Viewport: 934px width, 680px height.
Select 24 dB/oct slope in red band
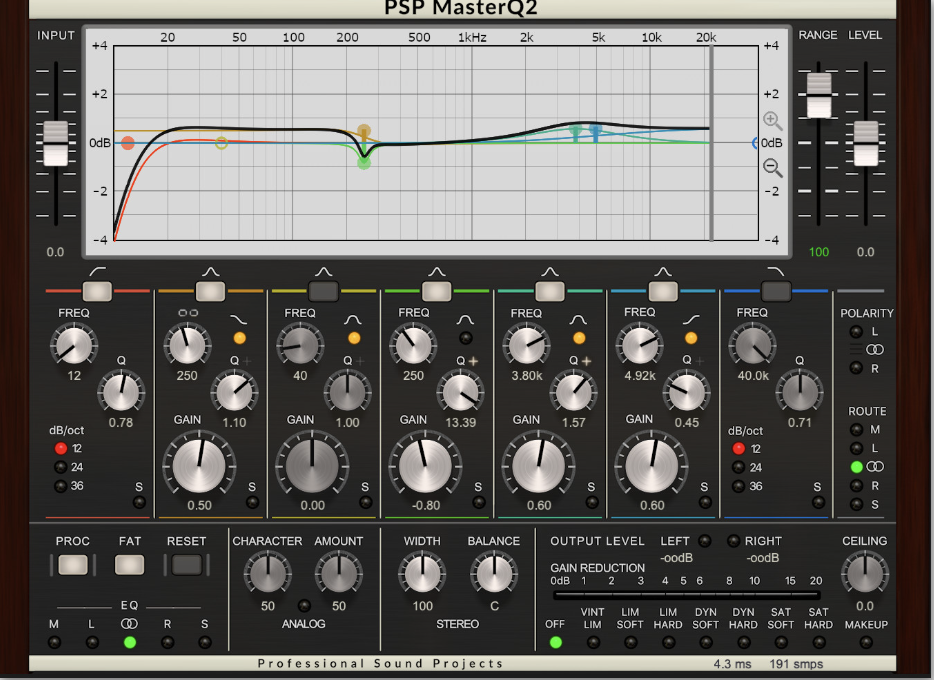tap(60, 467)
